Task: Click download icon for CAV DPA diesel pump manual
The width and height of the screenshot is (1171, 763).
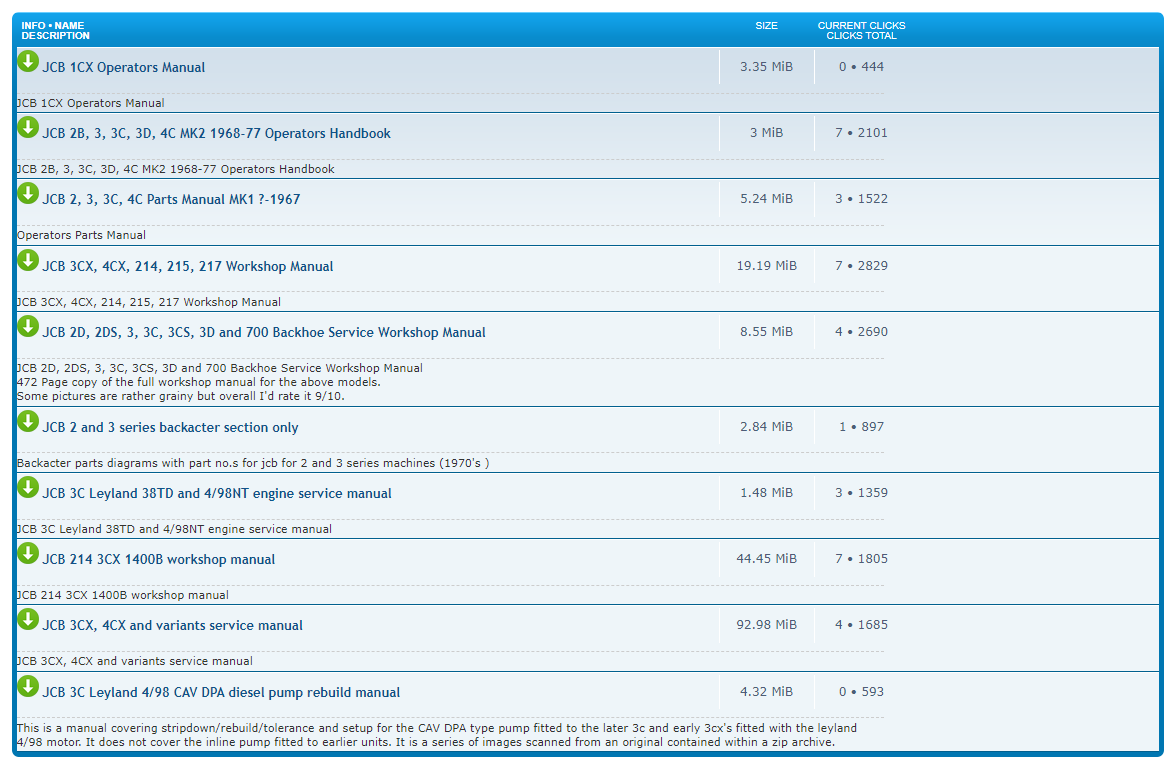Action: pyautogui.click(x=28, y=686)
